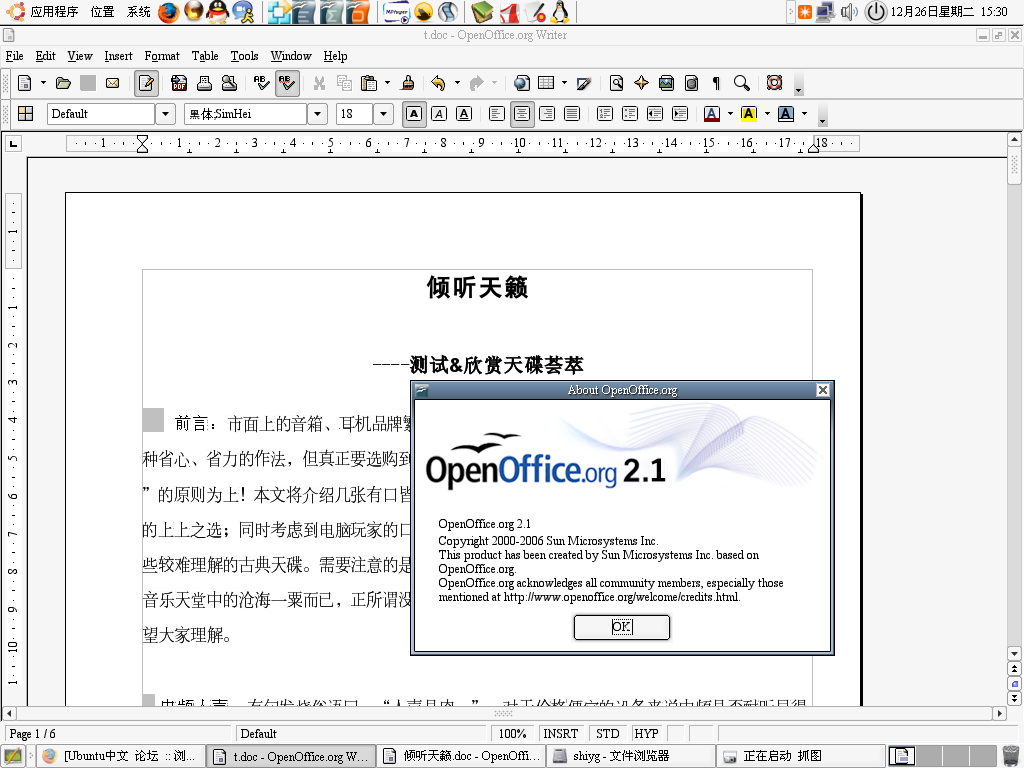Toggle Italic formatting
This screenshot has height=768, width=1024.
[439, 114]
